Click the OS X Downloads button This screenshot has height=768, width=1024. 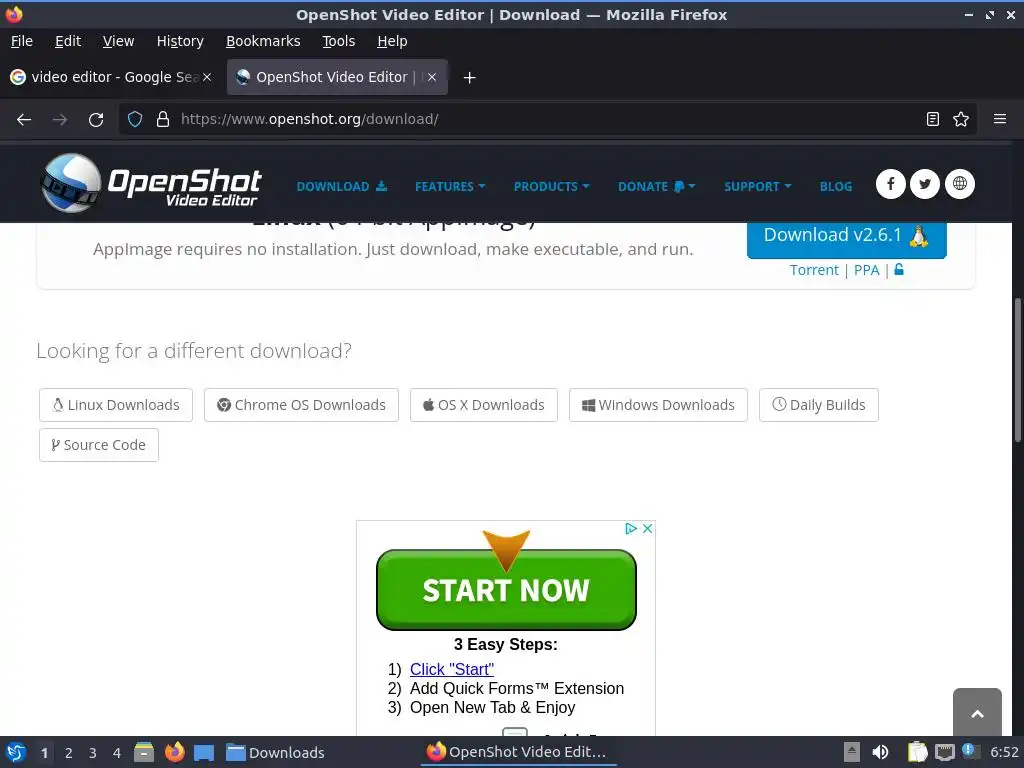point(484,405)
